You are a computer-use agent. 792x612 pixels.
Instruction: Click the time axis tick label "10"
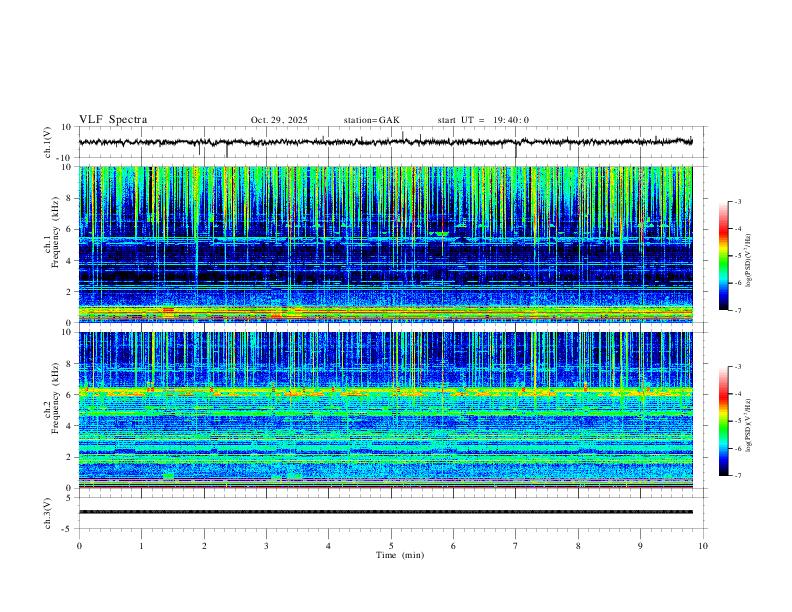pos(703,546)
